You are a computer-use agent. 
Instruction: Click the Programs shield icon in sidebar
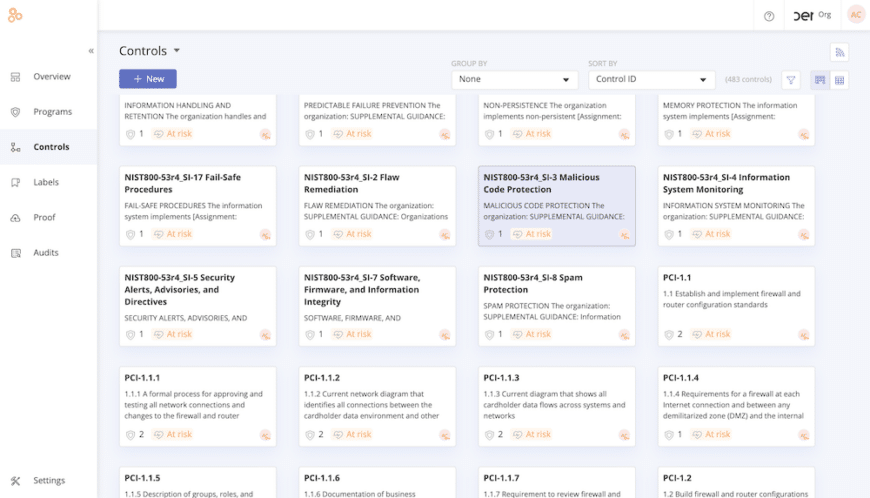click(x=15, y=112)
